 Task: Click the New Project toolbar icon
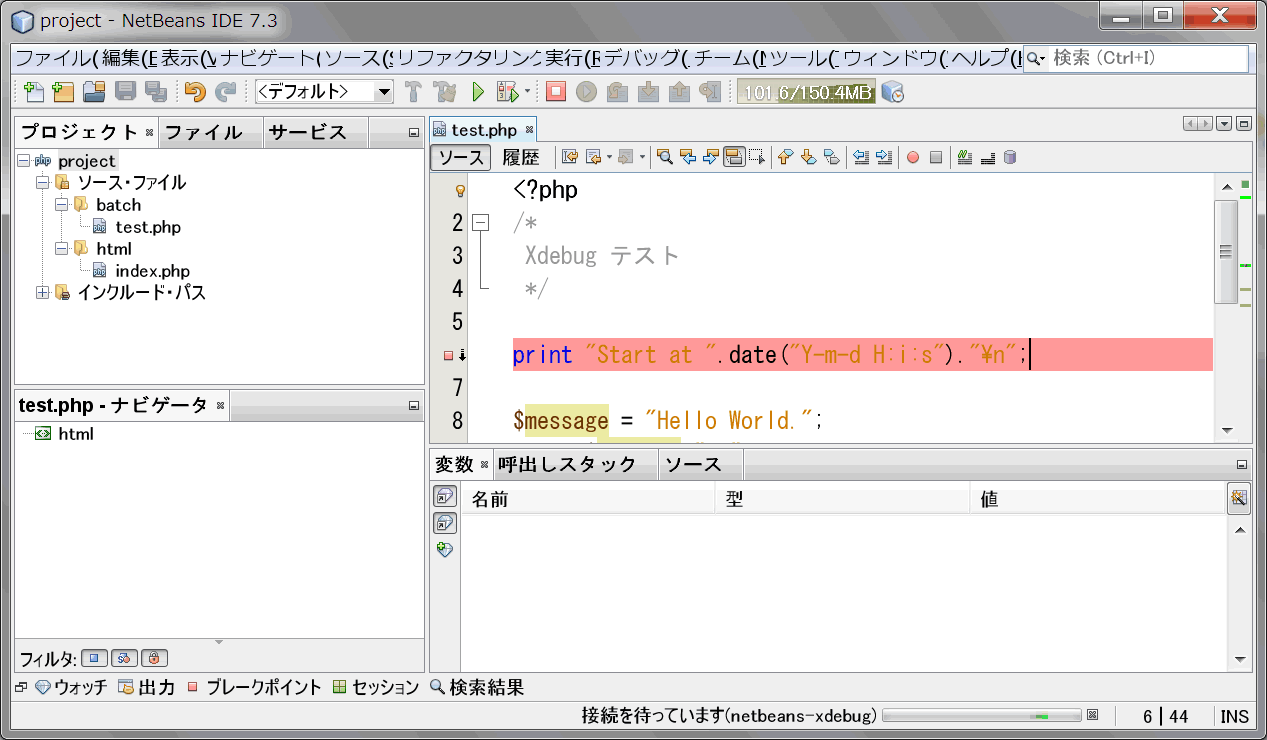click(x=64, y=92)
